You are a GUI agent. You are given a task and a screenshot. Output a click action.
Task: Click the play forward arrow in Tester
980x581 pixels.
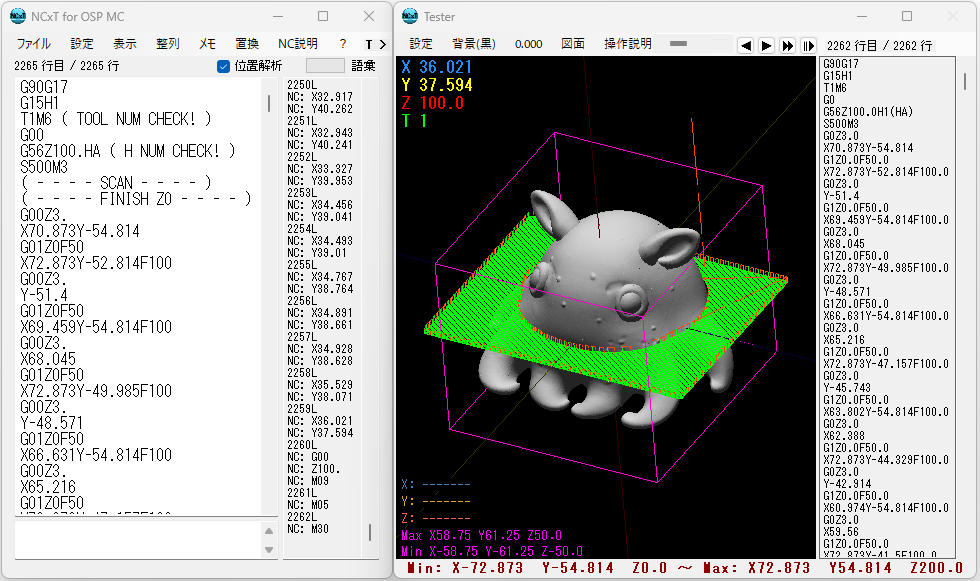point(766,45)
